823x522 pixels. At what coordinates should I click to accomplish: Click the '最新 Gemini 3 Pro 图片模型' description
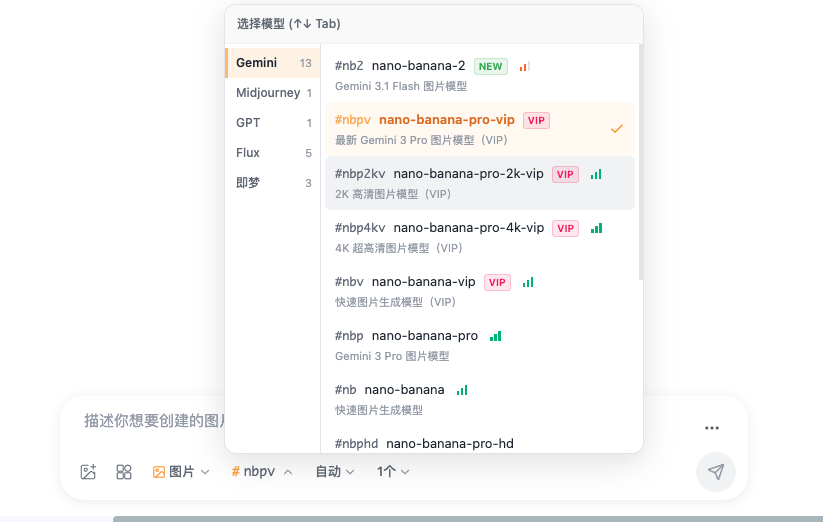click(421, 140)
